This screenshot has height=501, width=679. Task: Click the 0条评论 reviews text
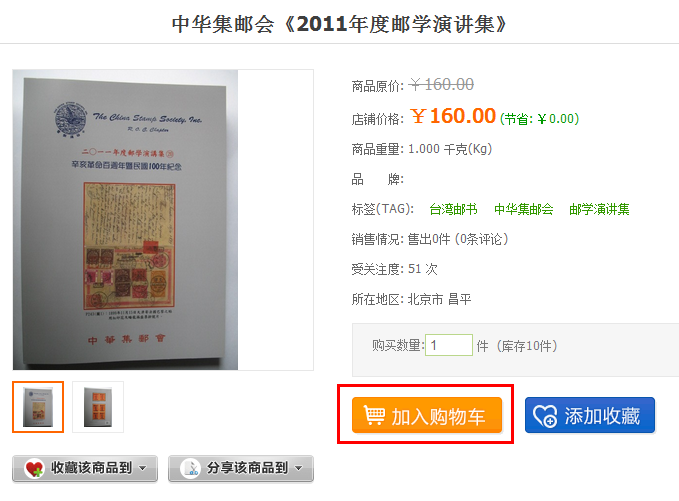(x=481, y=239)
